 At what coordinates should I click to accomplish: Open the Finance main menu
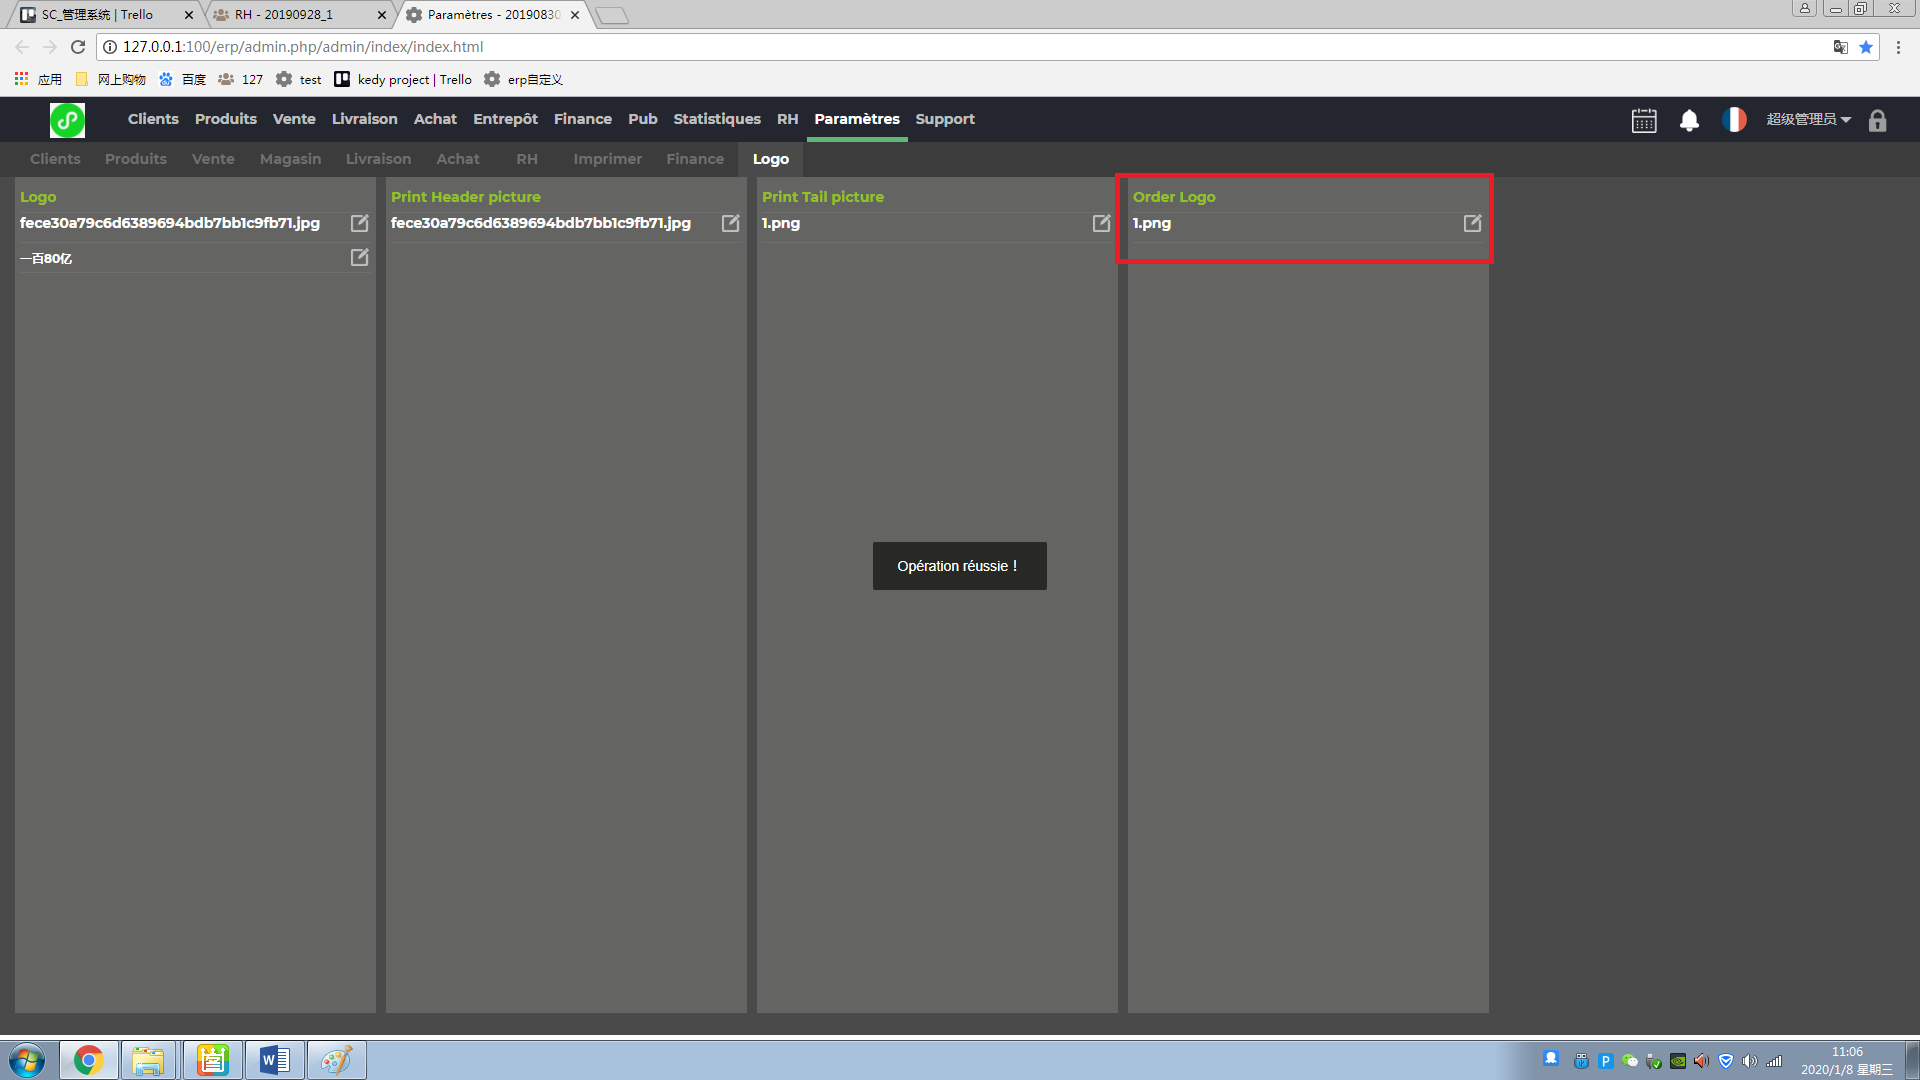coord(582,119)
